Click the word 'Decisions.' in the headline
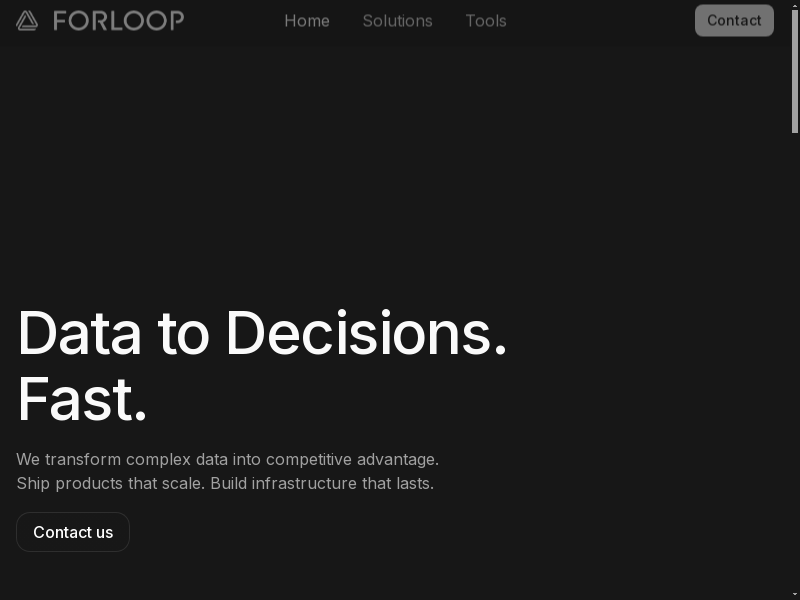 (x=366, y=333)
